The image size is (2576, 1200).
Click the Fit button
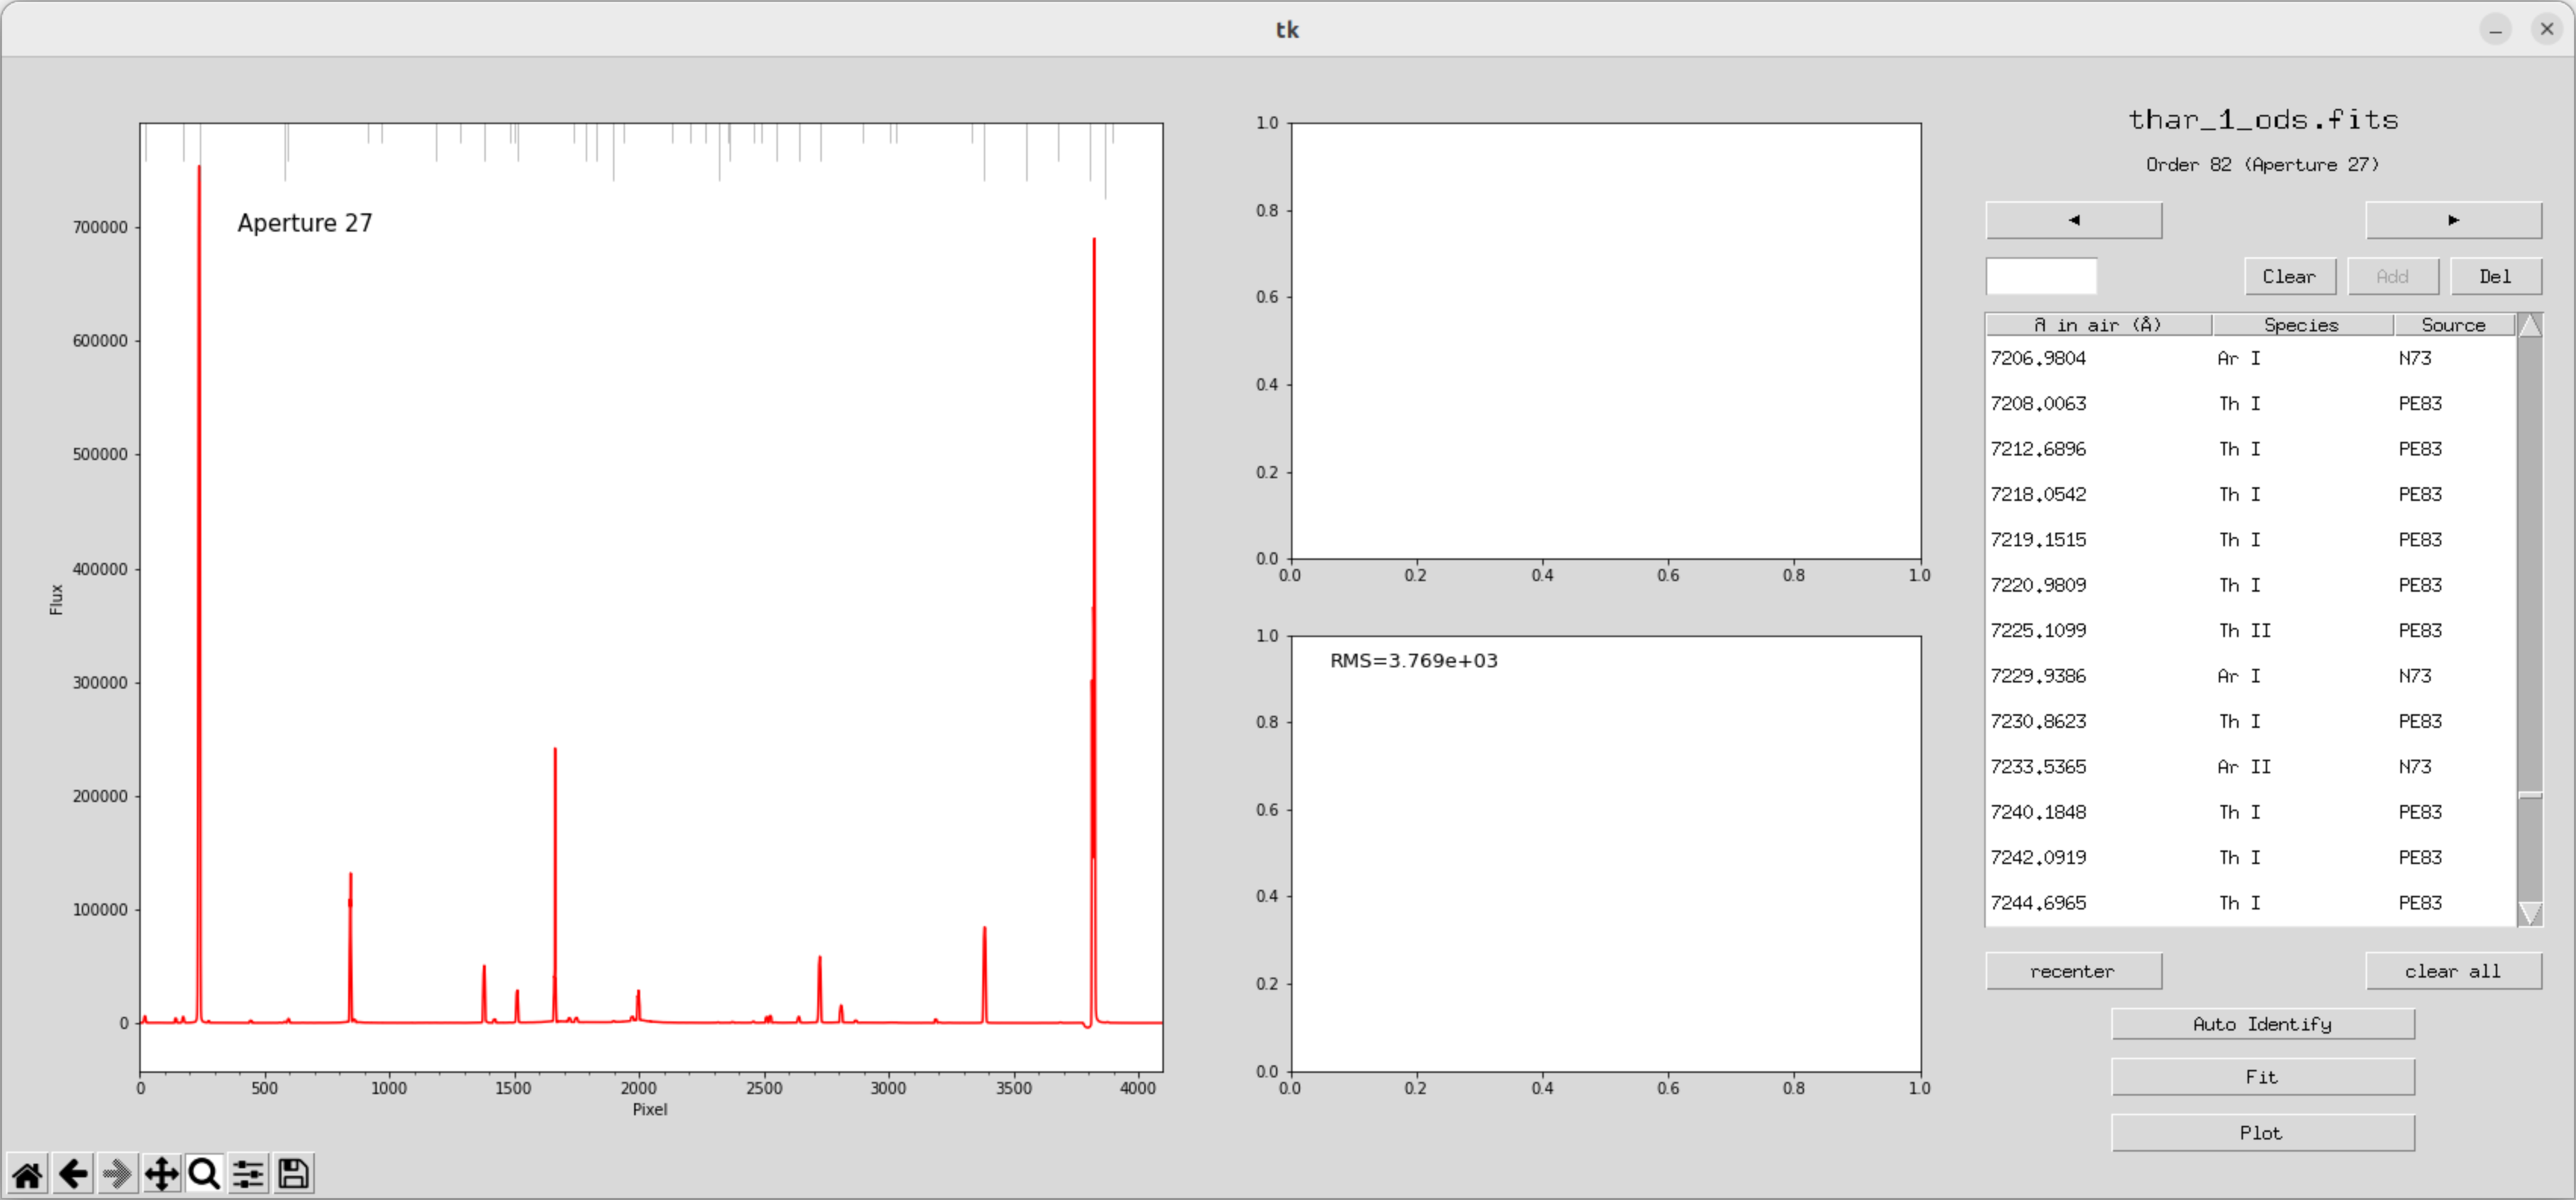tap(2262, 1077)
